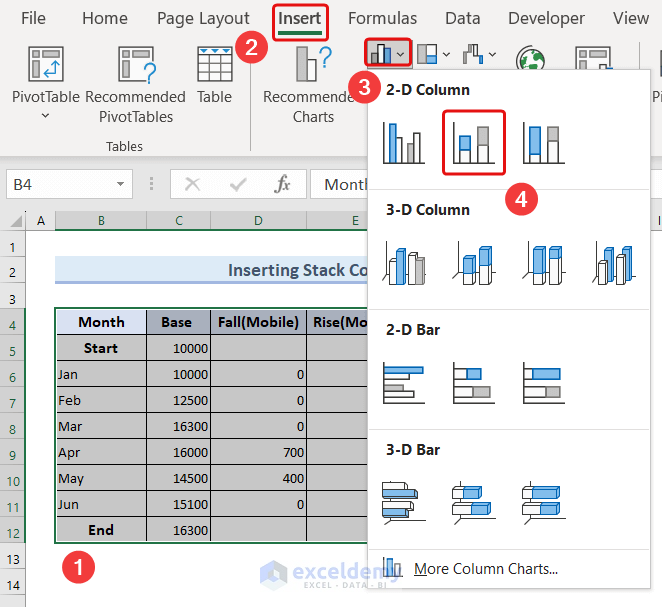Click the Start row label cell

click(101, 348)
